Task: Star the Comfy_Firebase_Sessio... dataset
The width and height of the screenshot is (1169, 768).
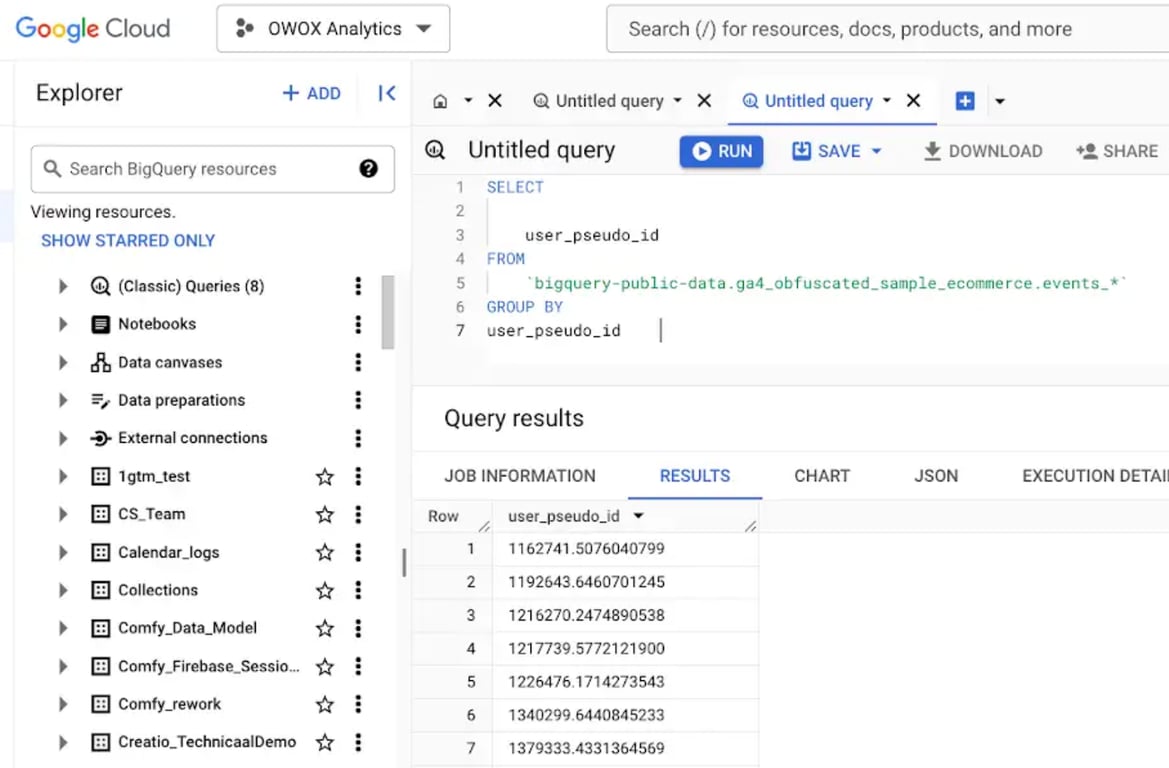Action: tap(324, 667)
